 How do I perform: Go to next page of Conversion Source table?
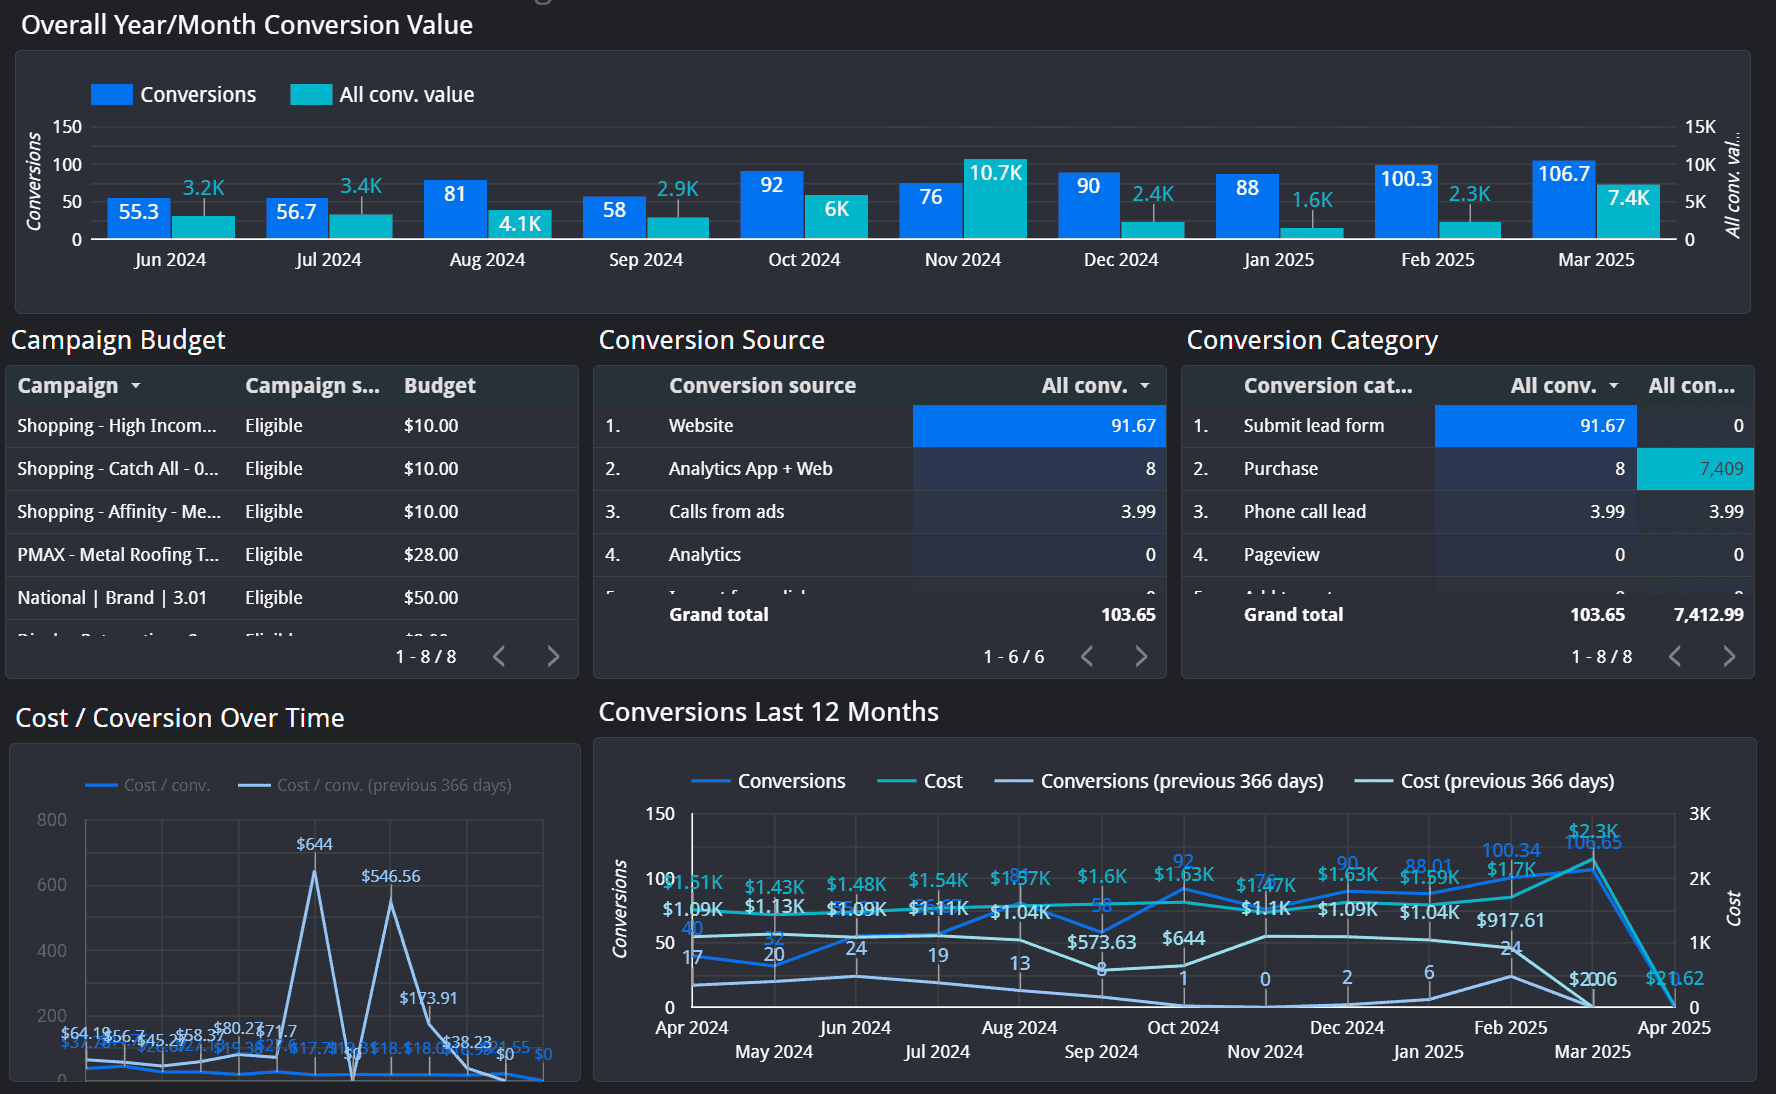1141,656
